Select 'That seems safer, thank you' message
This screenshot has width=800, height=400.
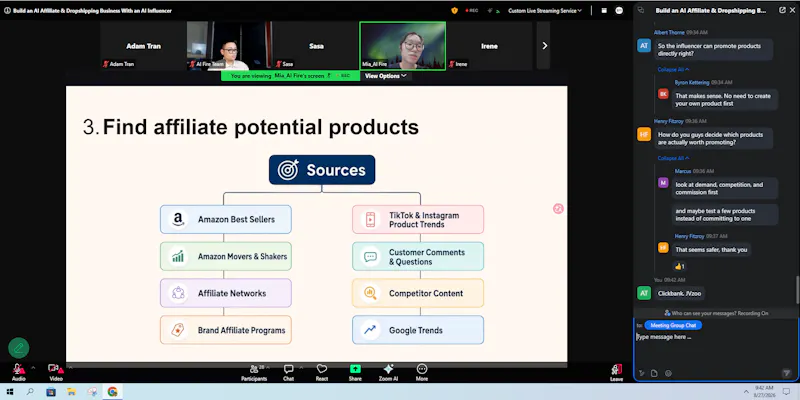tap(711, 249)
